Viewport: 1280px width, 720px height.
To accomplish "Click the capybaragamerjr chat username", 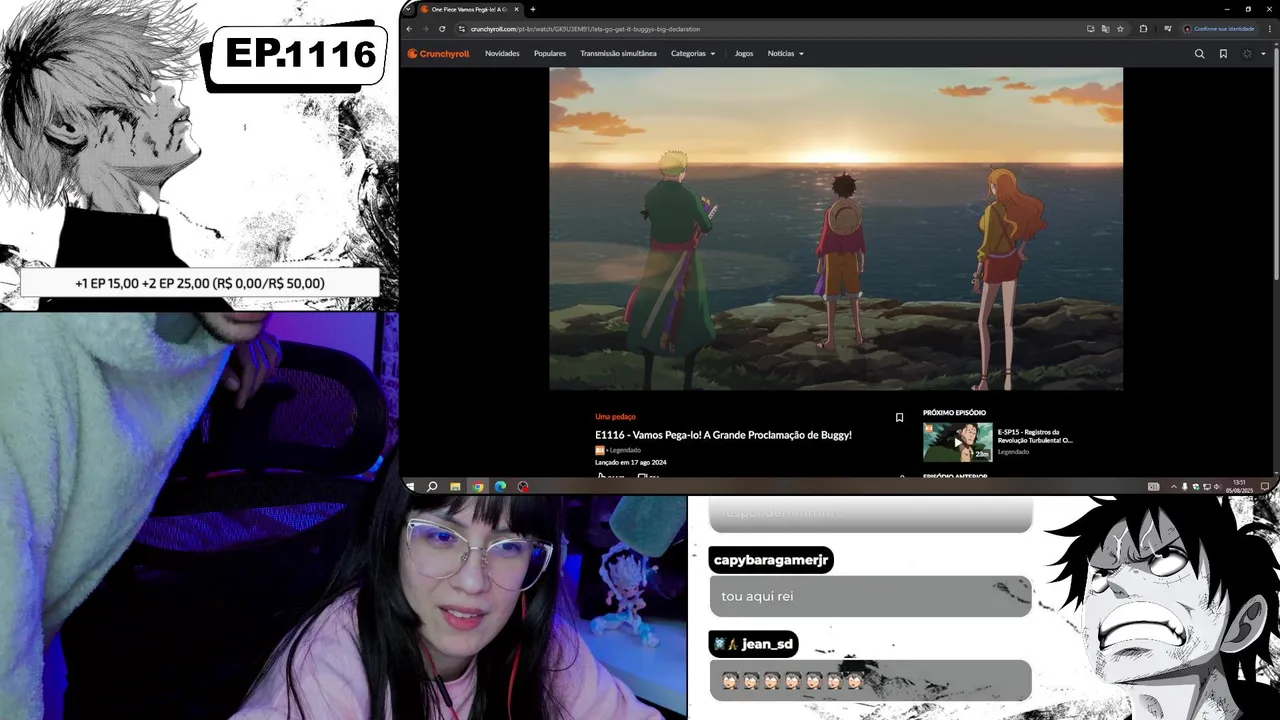I will pos(771,560).
